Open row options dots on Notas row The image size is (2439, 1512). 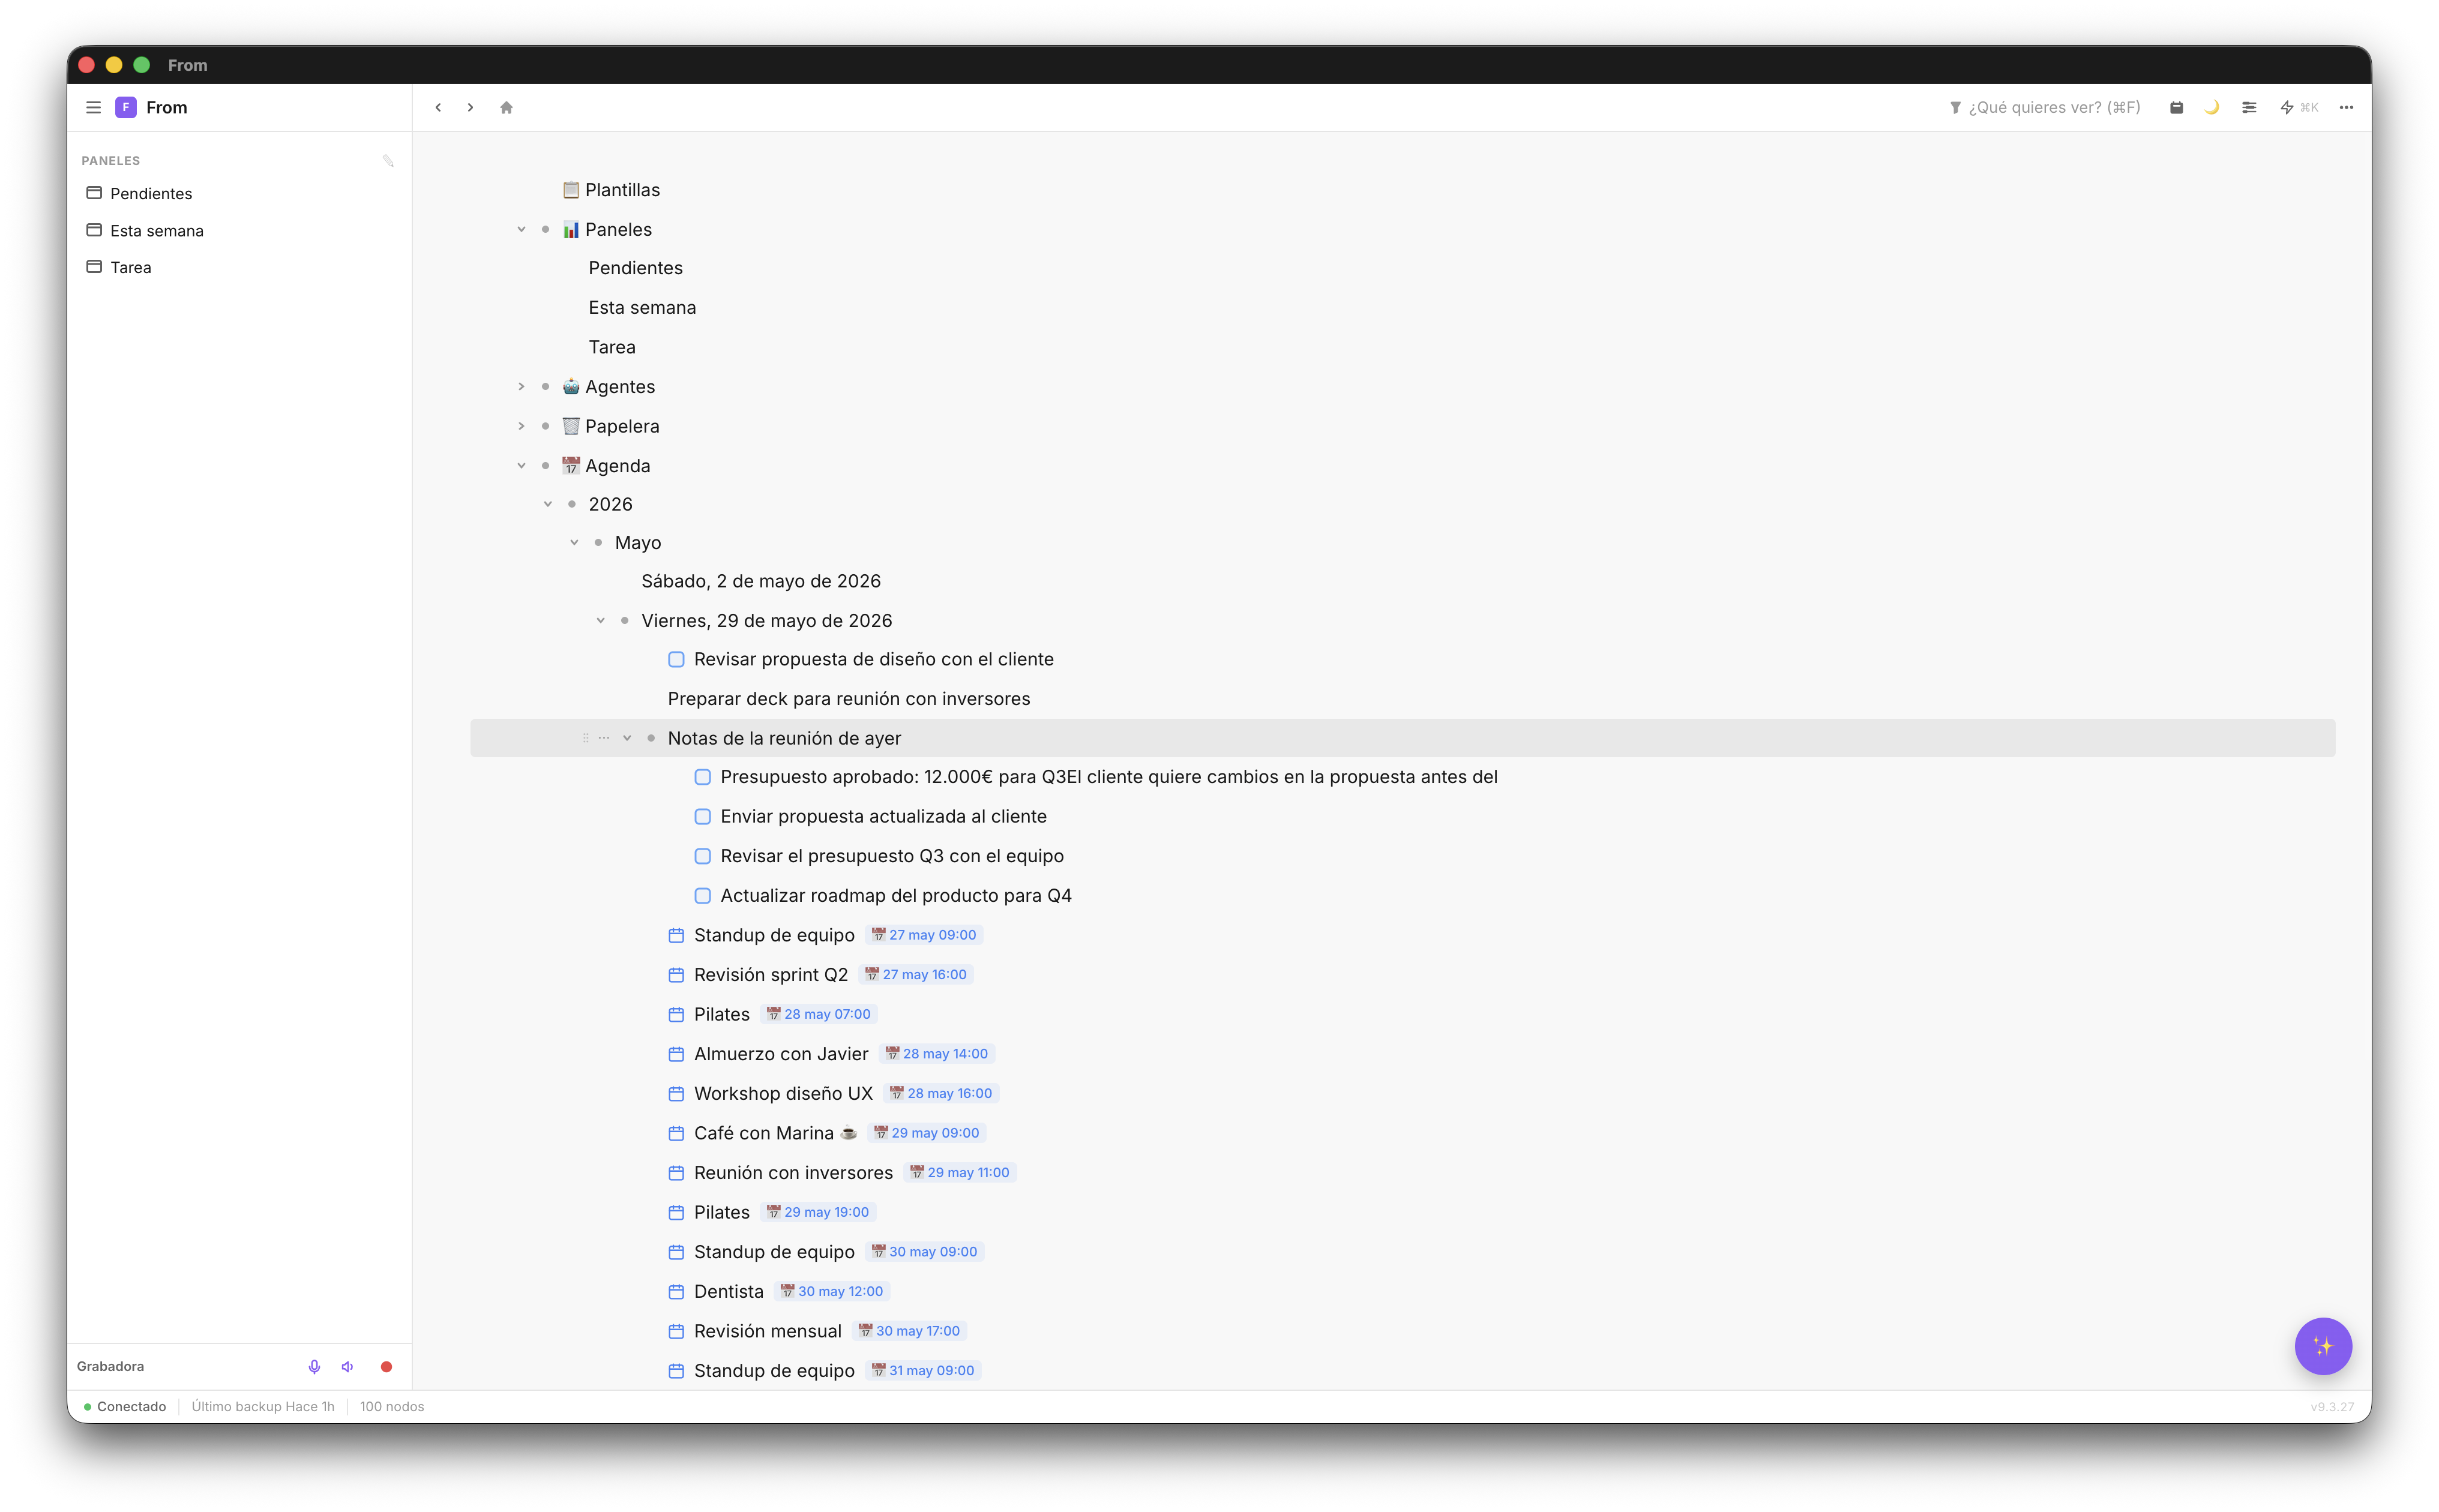604,738
